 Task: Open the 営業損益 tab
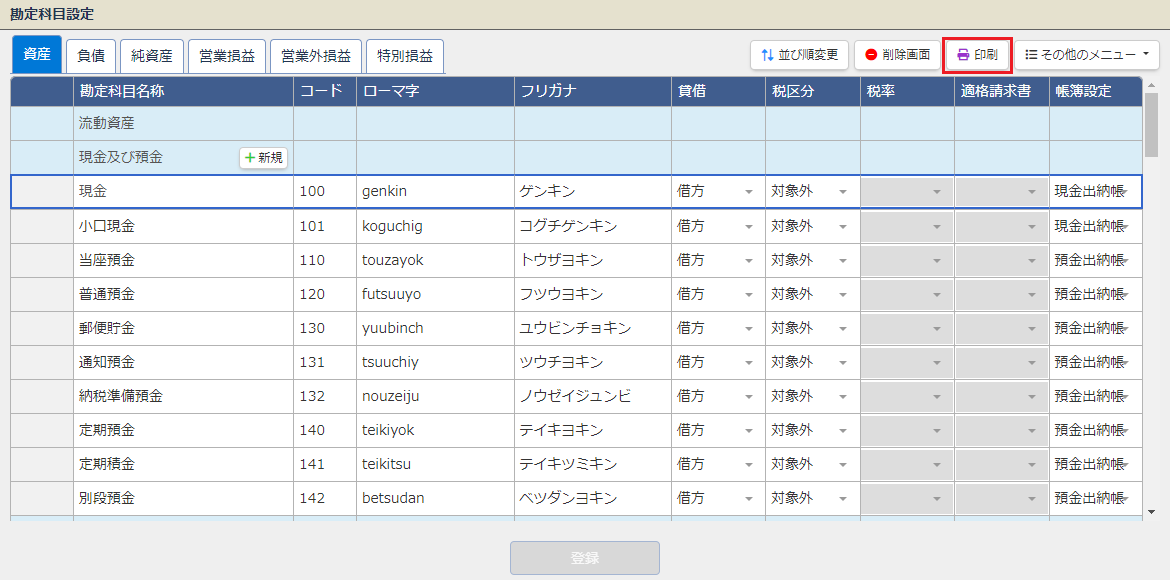click(x=226, y=57)
